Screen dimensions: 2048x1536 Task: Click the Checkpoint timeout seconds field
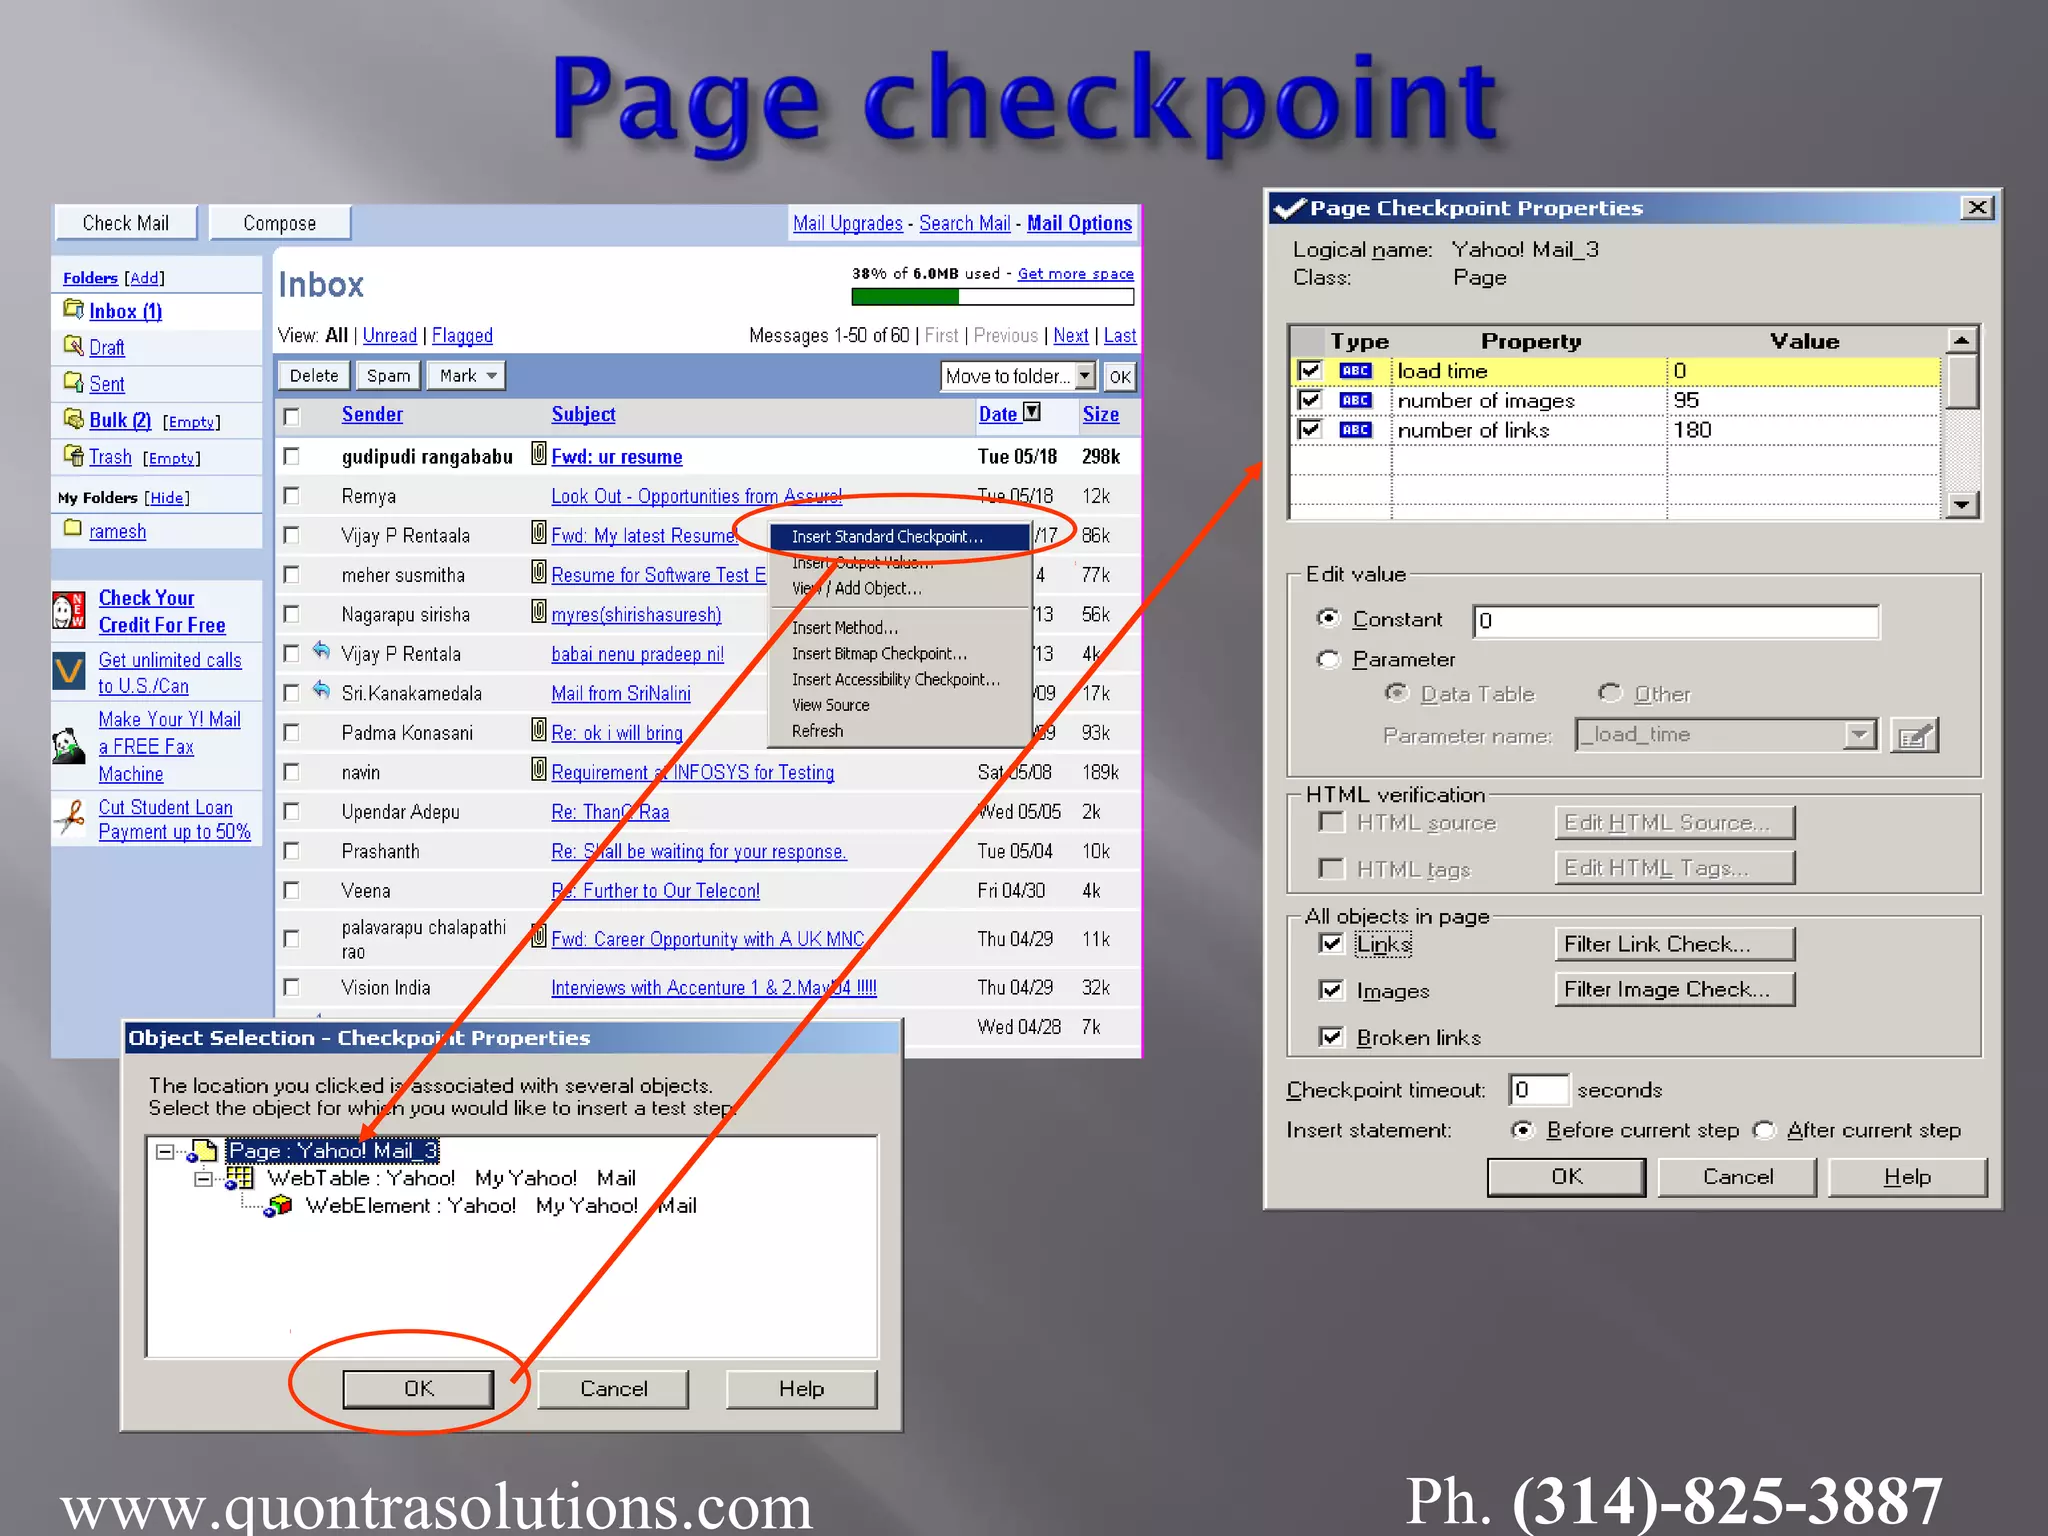point(1537,1090)
